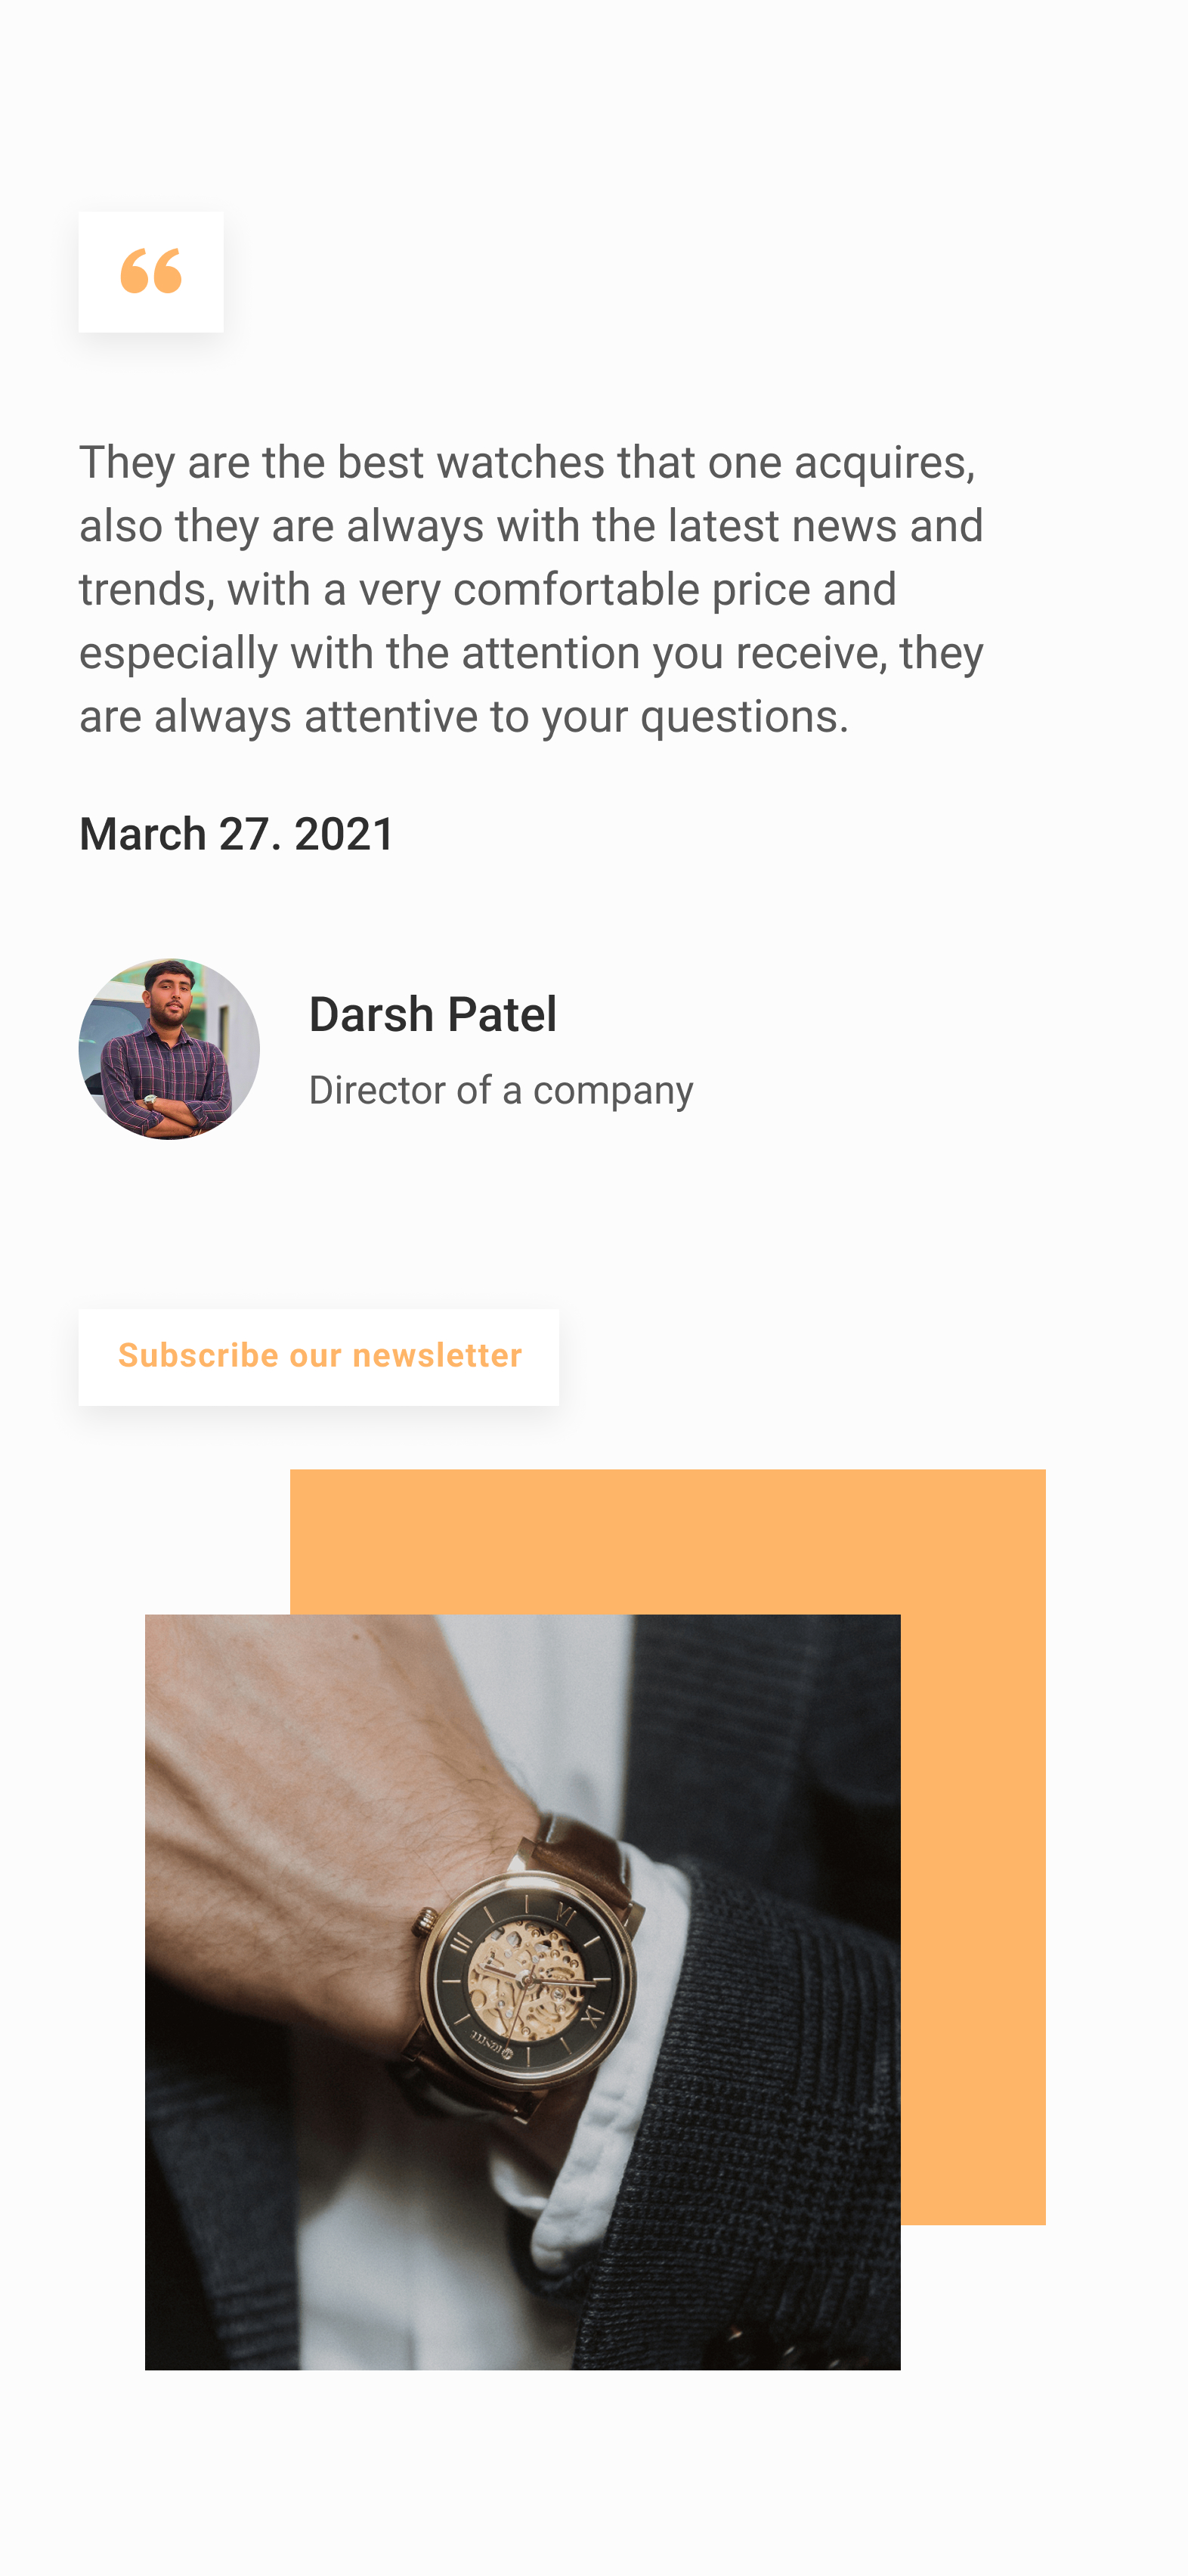Click the line 'are always attentive to your questions'
This screenshot has width=1188, height=2576.
pyautogui.click(x=464, y=717)
